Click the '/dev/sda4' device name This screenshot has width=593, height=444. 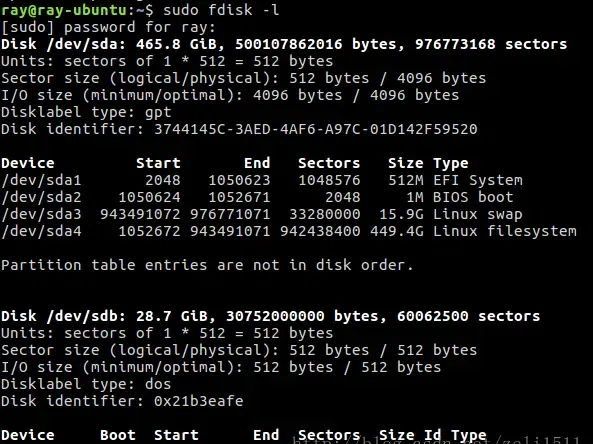[41, 231]
